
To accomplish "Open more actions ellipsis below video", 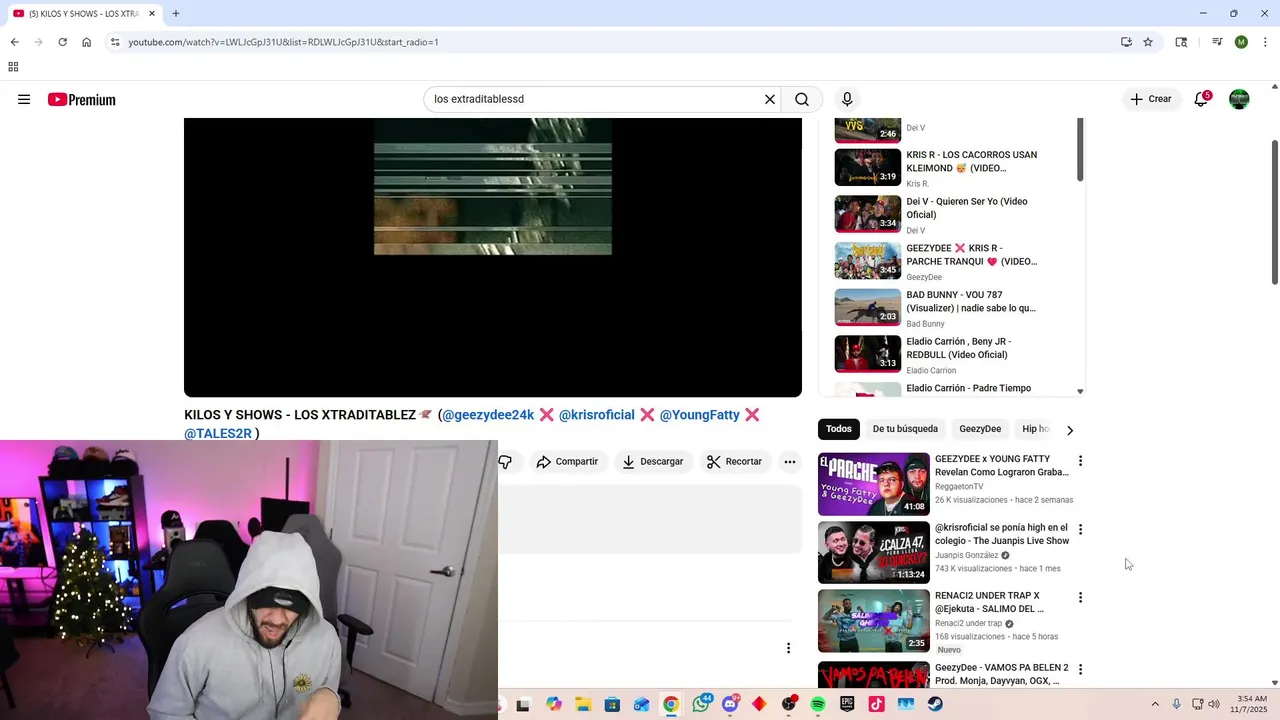I will tap(790, 461).
